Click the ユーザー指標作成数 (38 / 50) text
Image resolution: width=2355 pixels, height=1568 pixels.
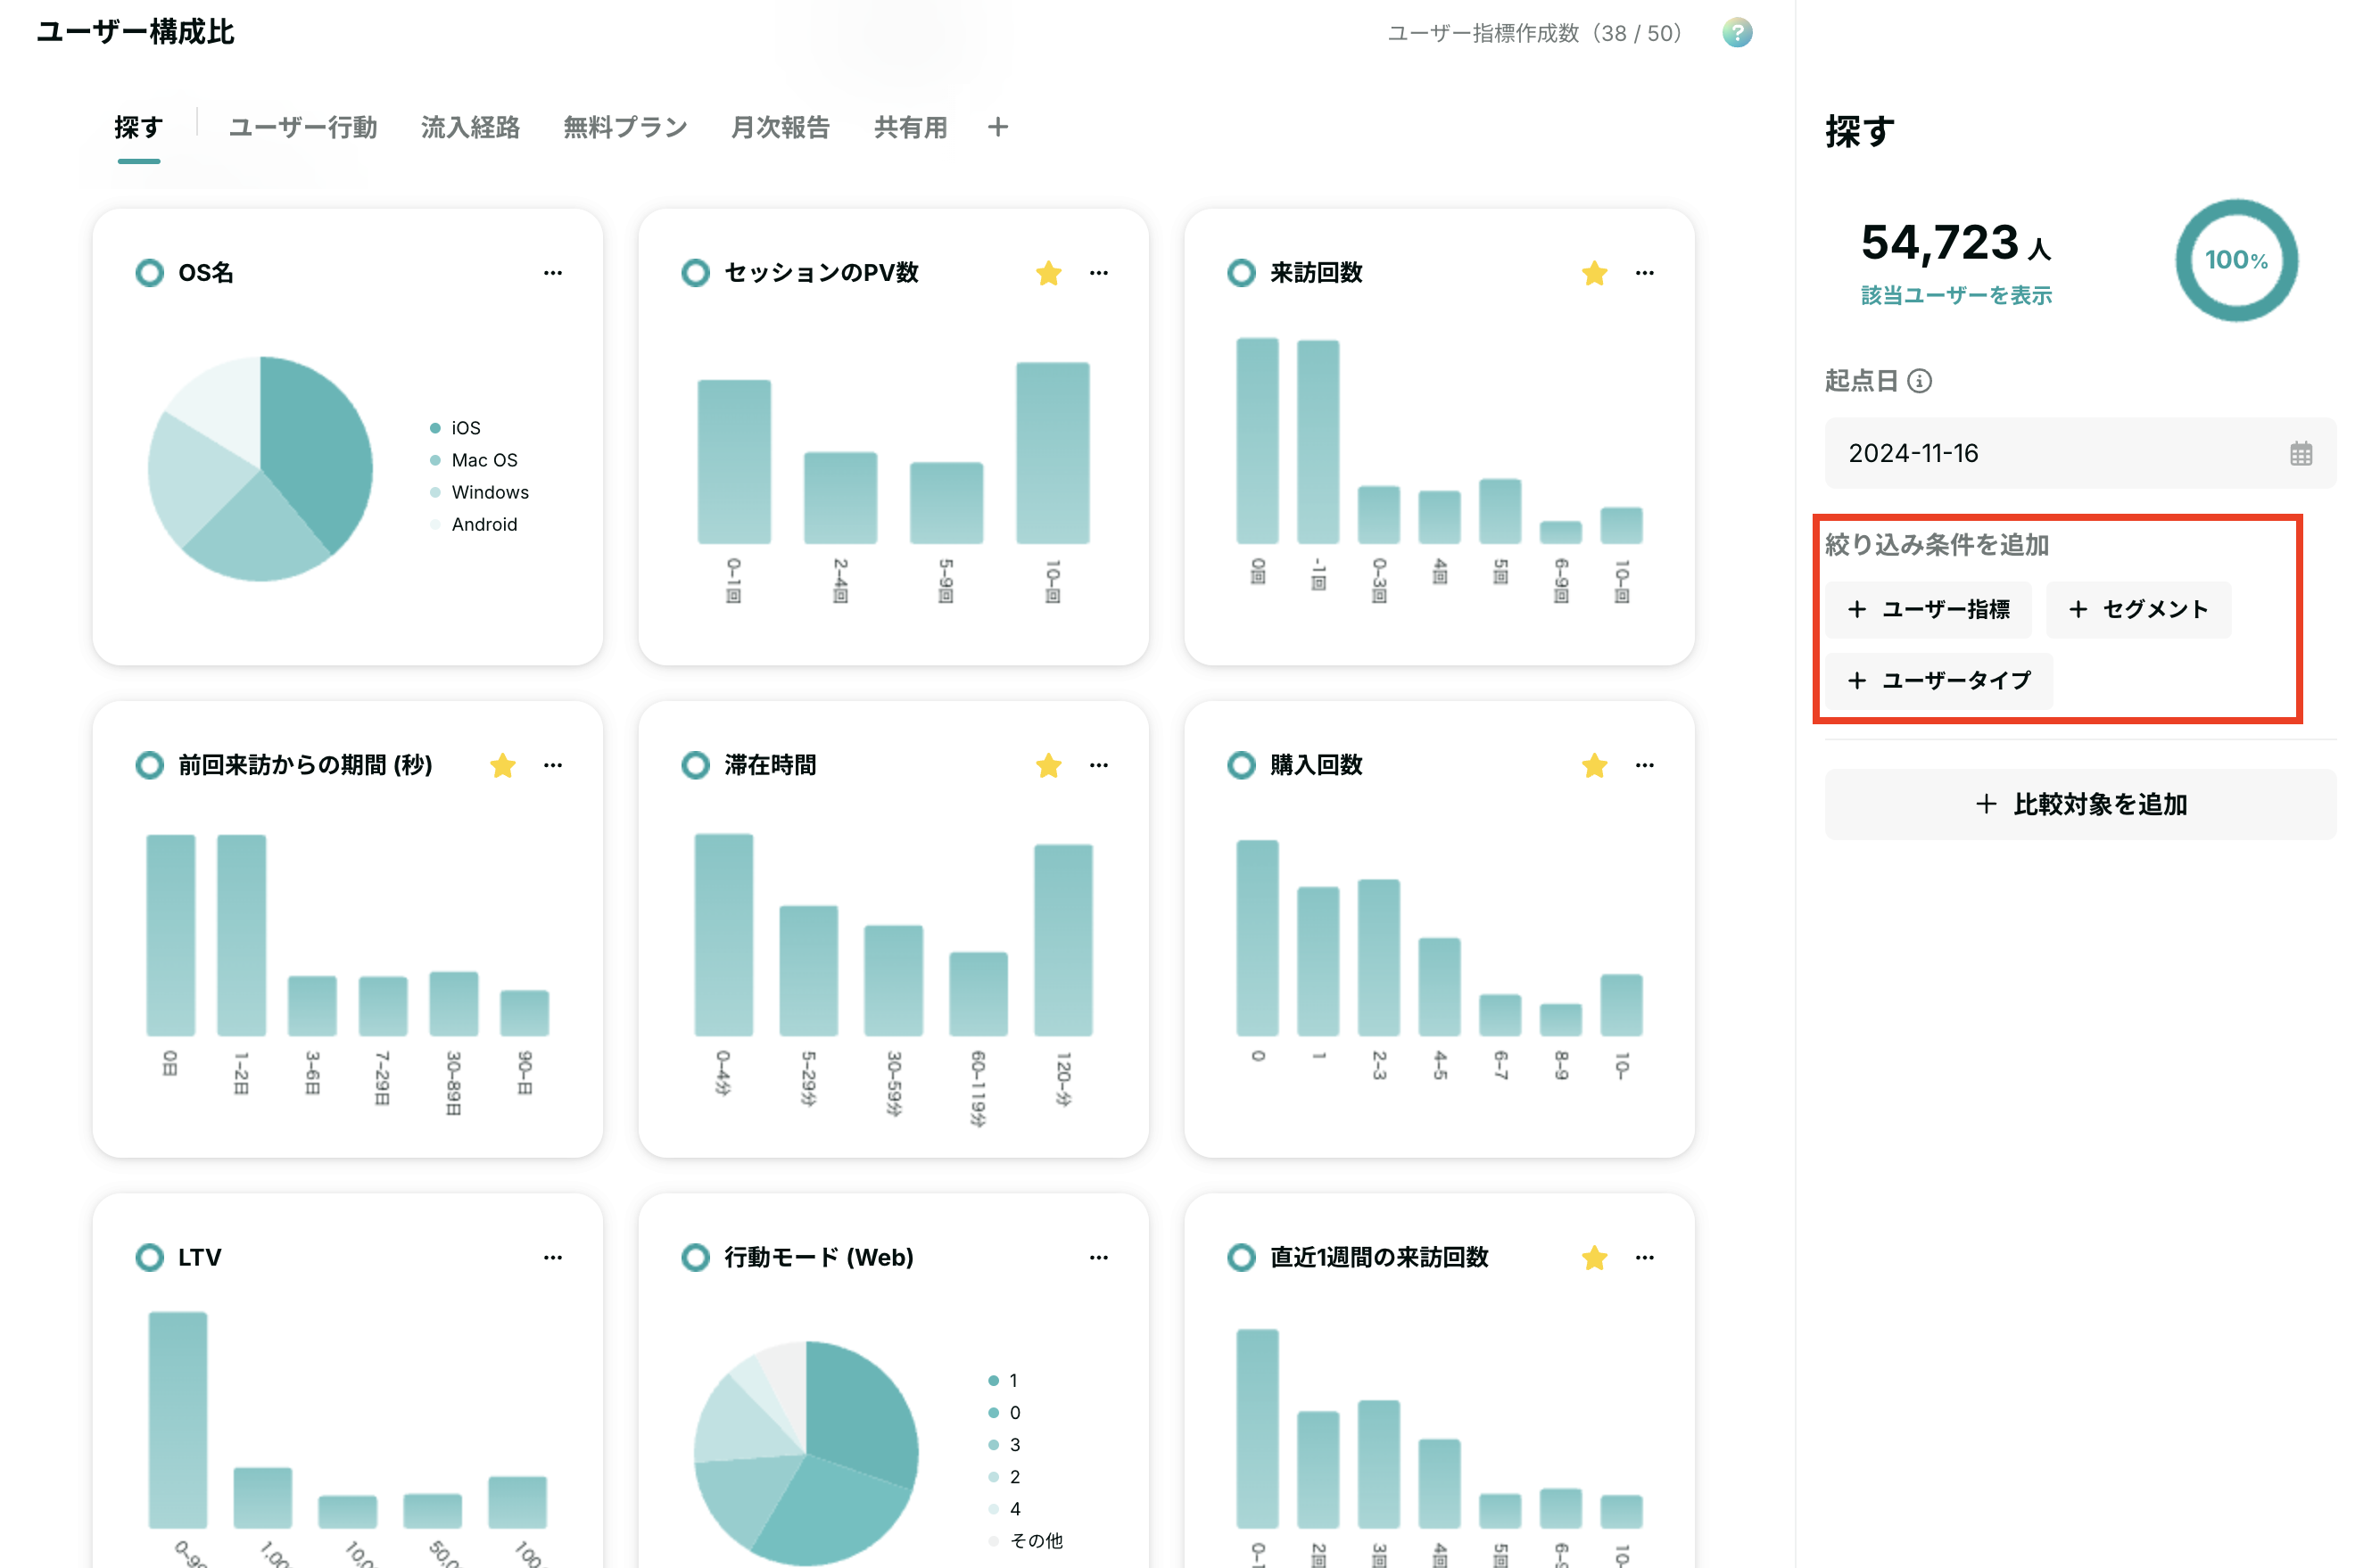[x=1535, y=33]
